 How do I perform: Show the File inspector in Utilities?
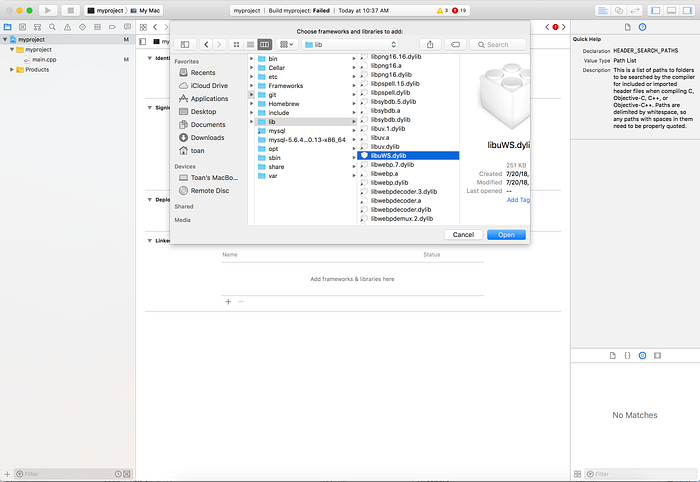tap(628, 27)
